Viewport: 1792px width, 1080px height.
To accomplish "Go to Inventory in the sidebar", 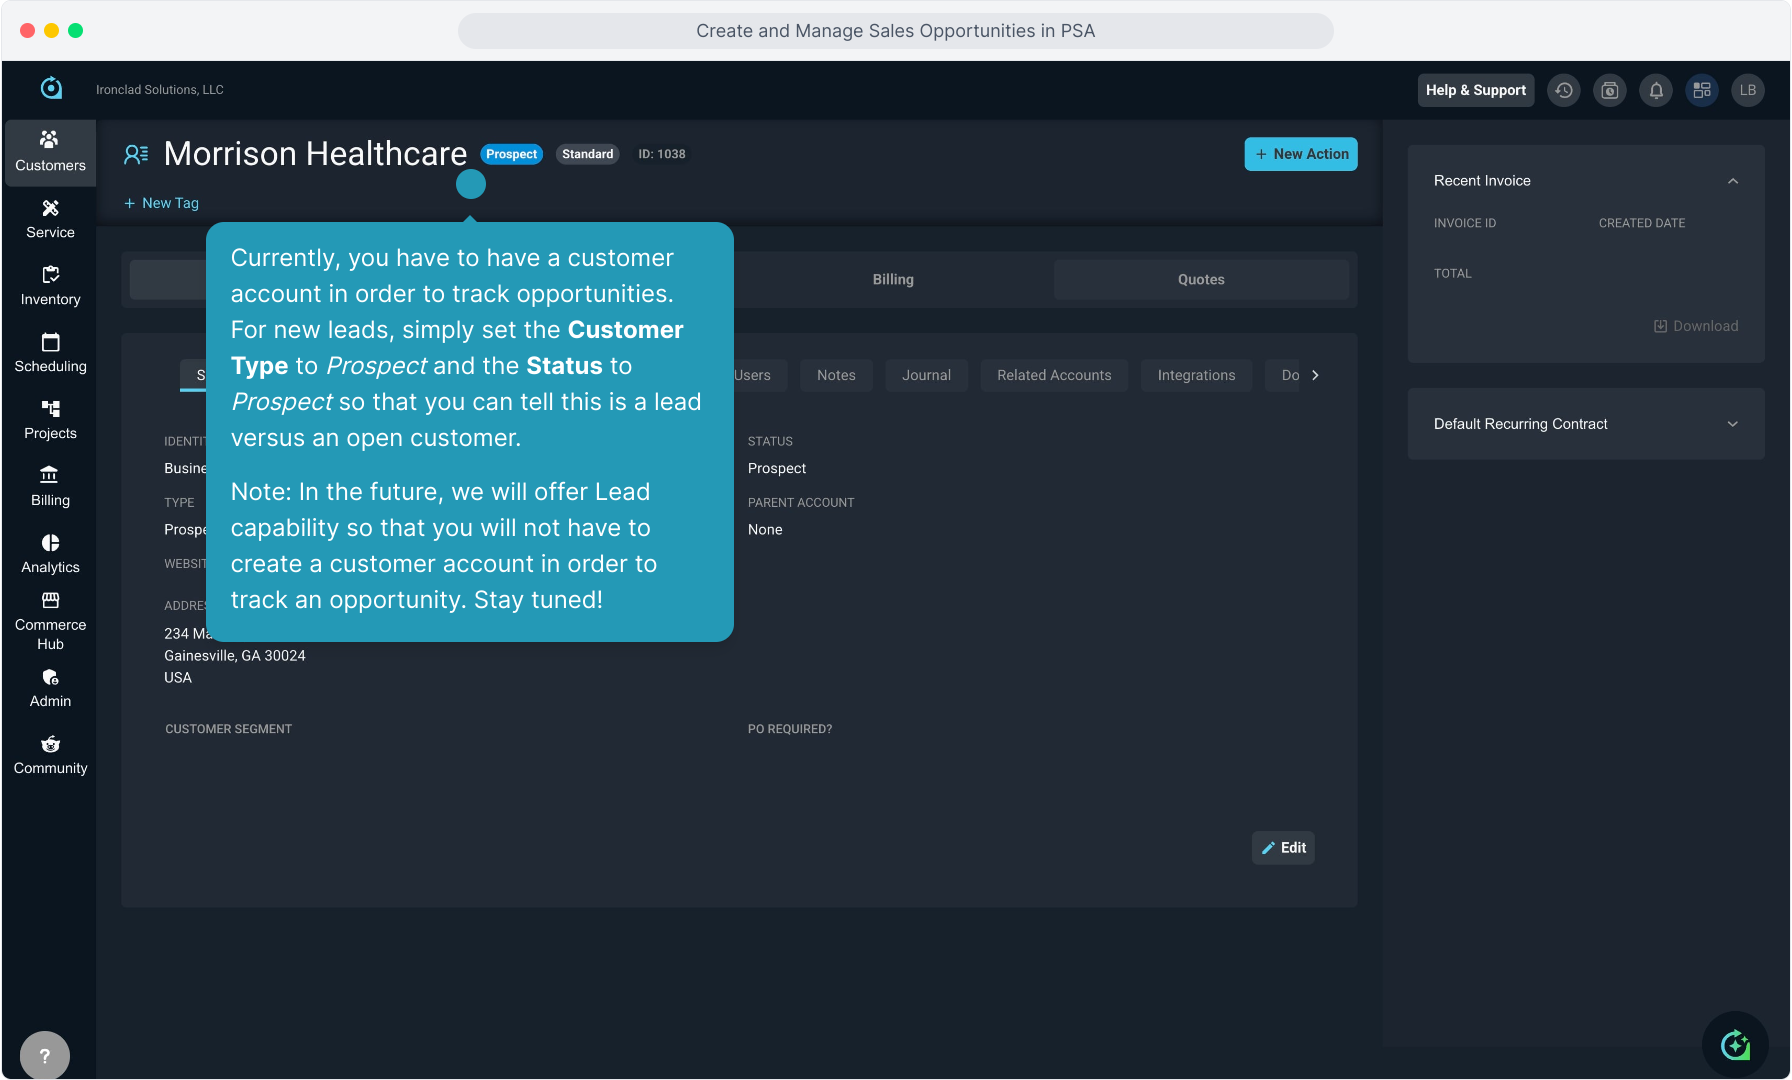I will coord(50,286).
